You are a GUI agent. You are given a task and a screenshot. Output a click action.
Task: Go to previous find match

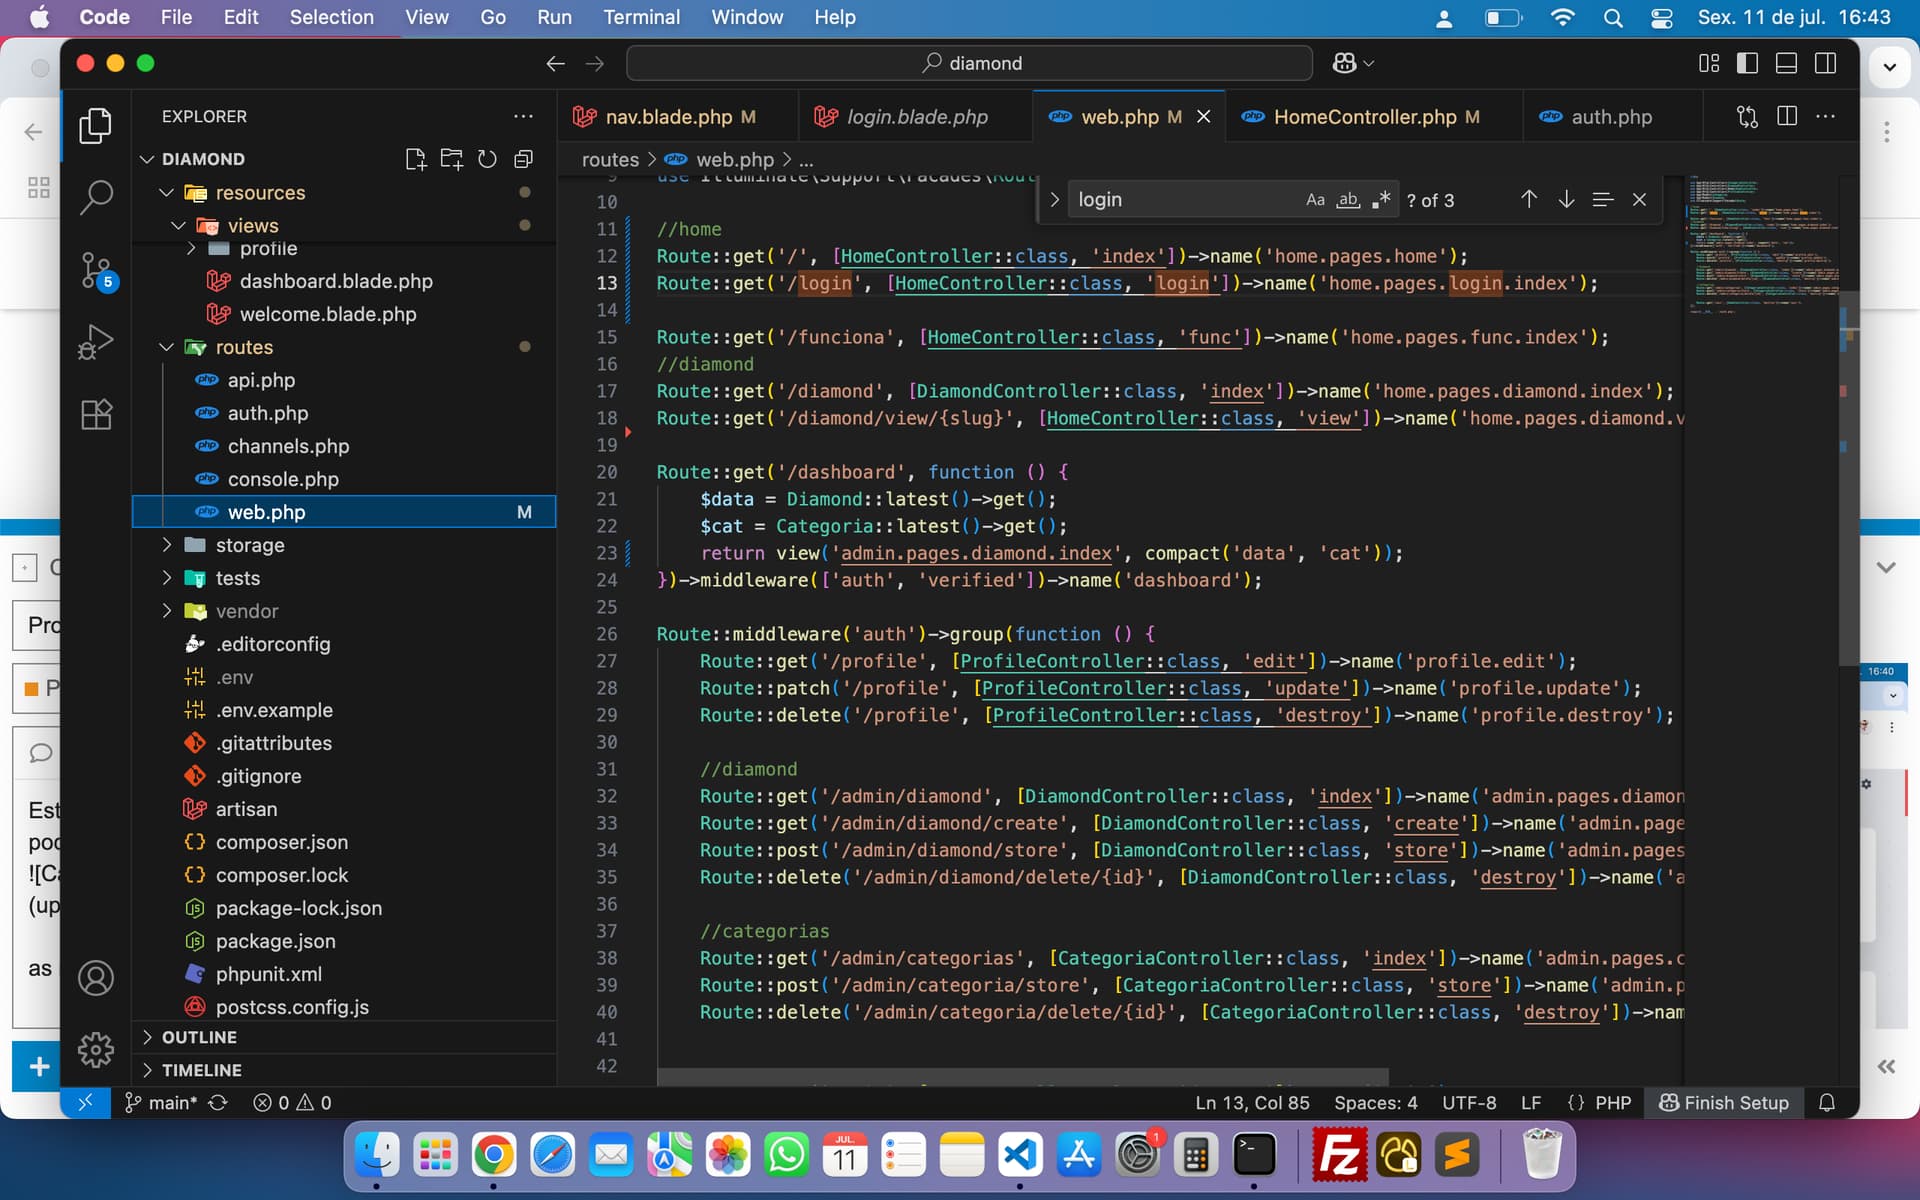coord(1529,199)
